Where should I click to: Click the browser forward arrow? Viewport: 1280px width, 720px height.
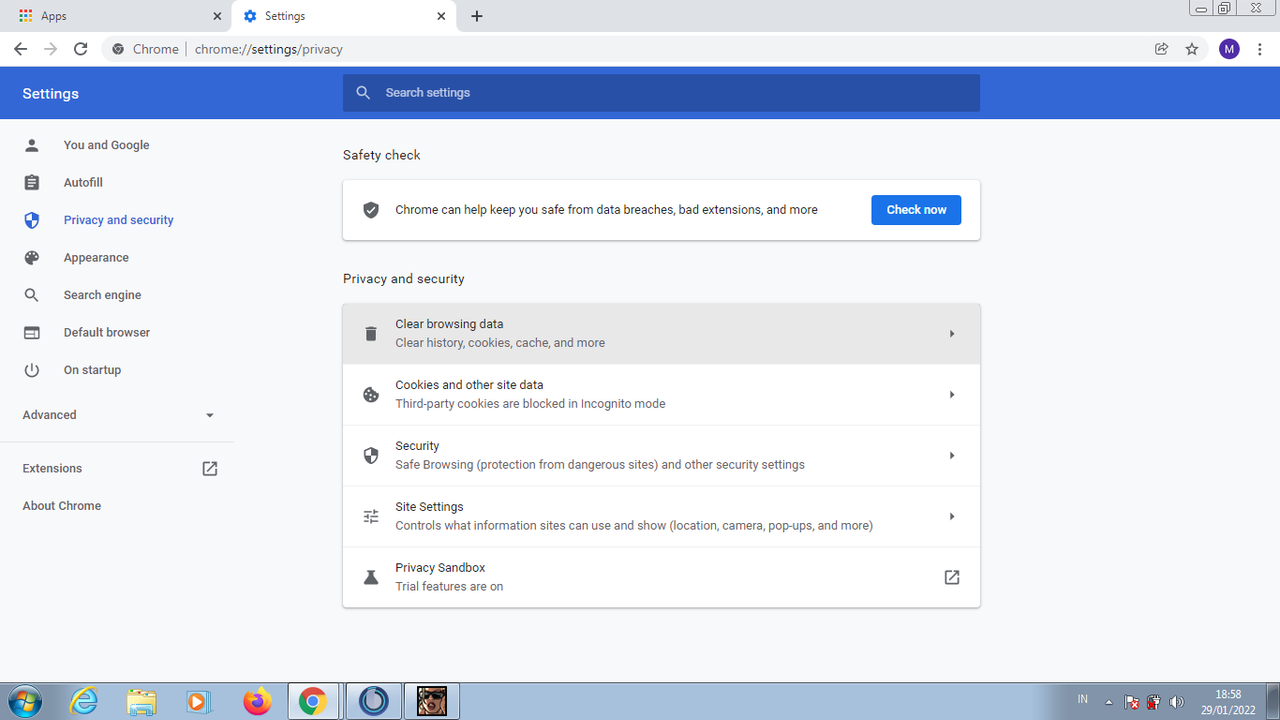tap(50, 49)
